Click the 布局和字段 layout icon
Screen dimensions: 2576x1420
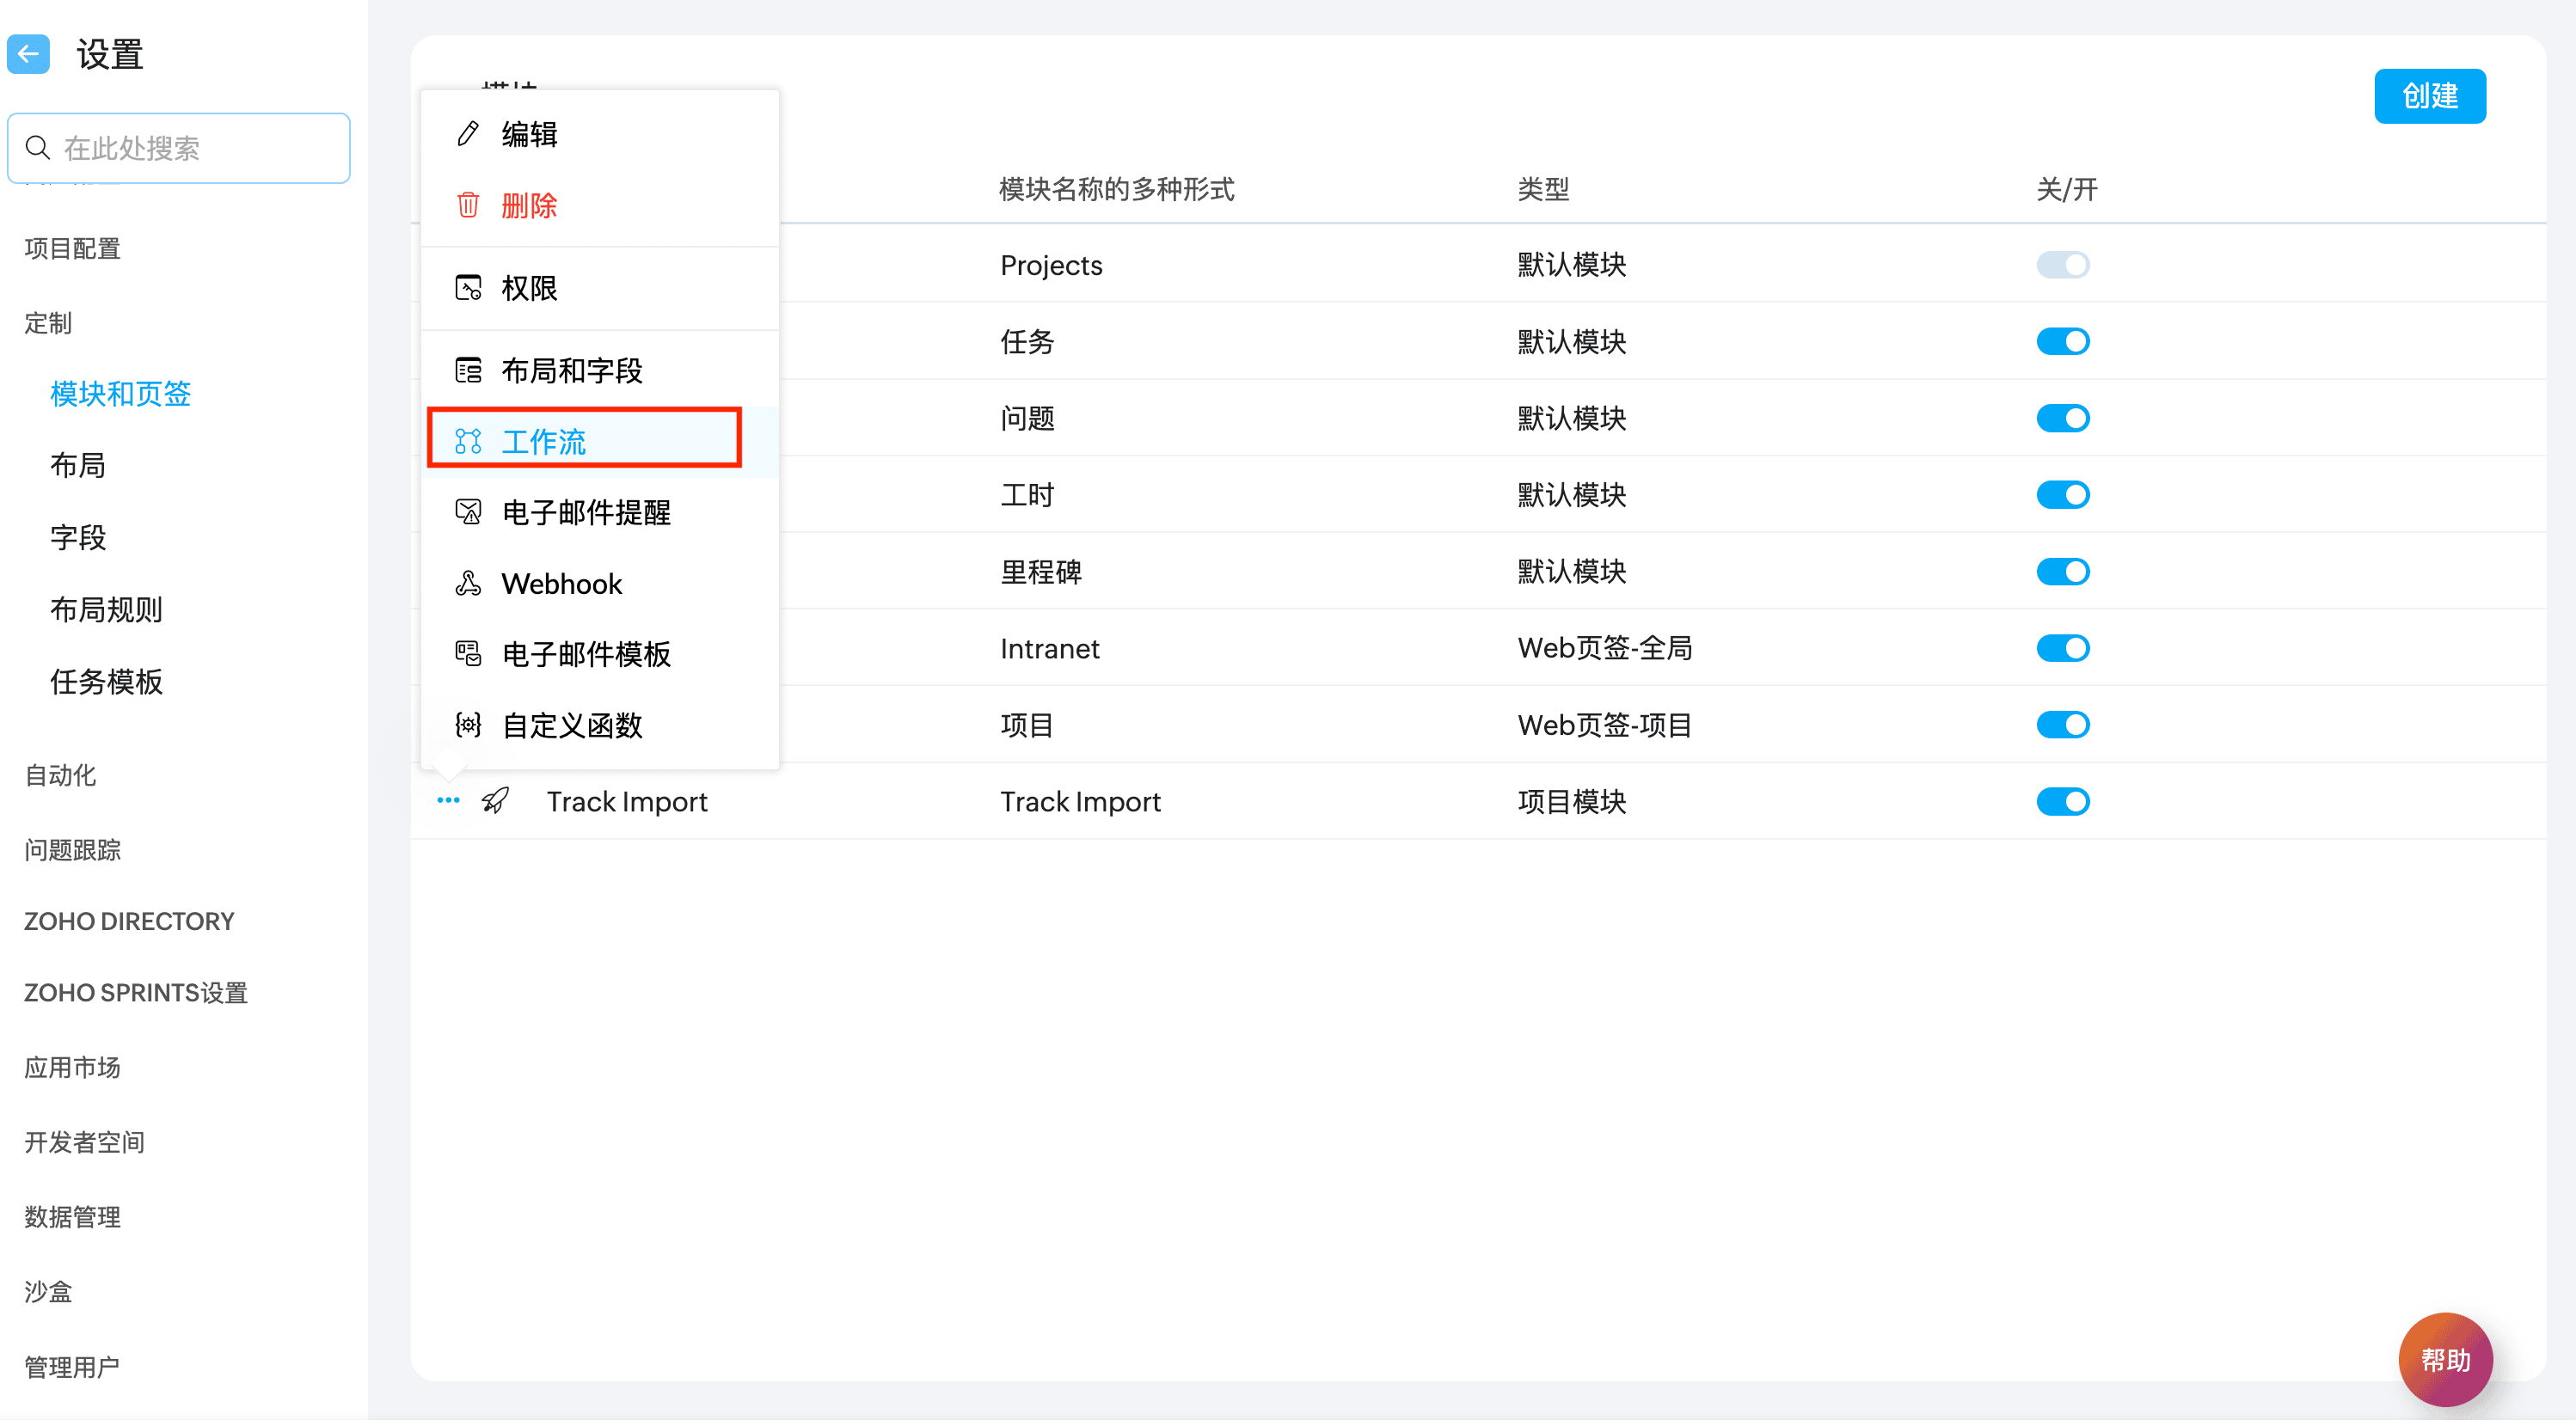point(467,371)
